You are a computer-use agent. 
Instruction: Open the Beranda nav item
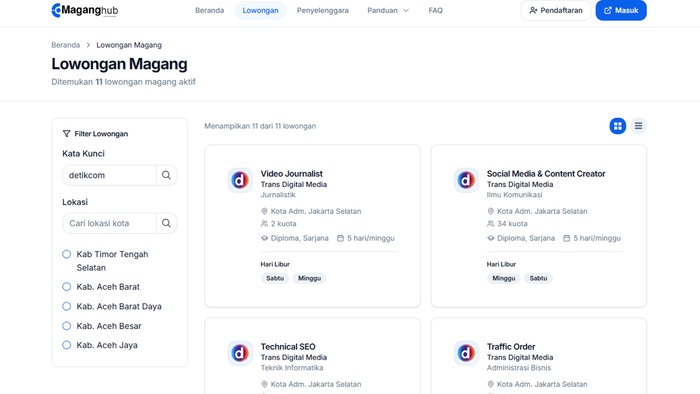tap(209, 10)
